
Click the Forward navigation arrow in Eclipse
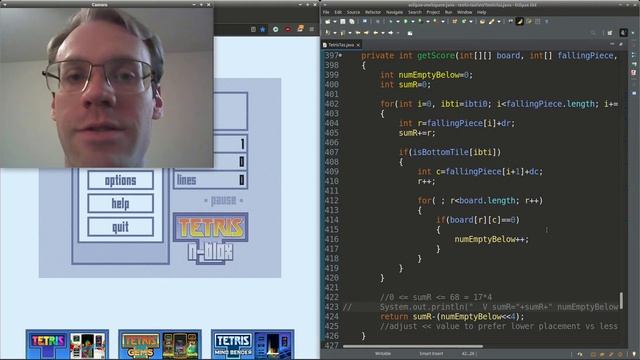[390, 33]
